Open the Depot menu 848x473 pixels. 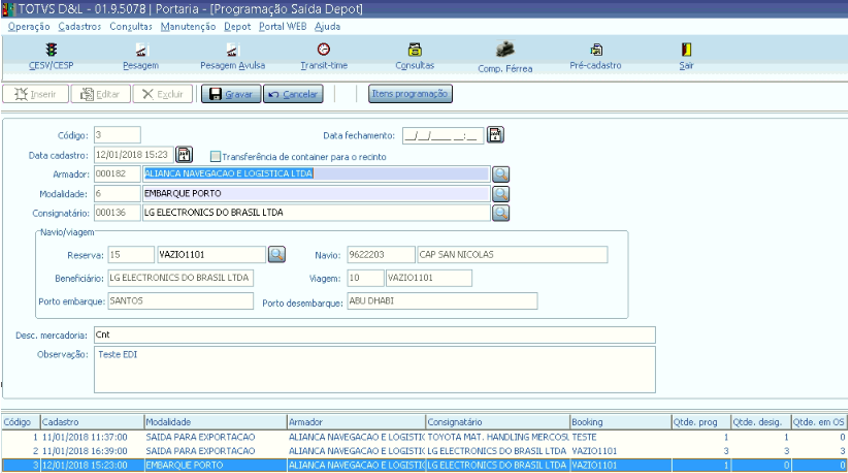click(237, 26)
